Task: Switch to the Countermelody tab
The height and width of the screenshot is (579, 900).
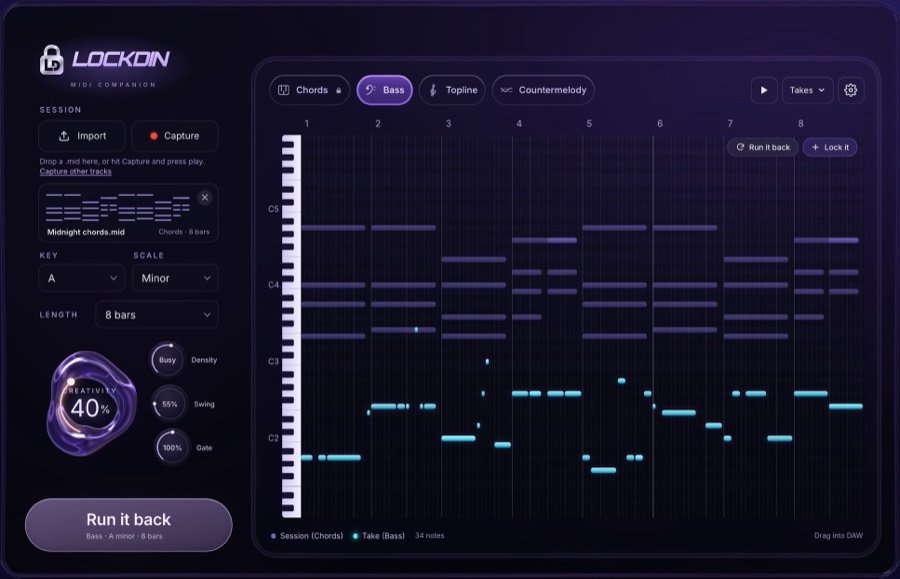Action: [x=543, y=90]
